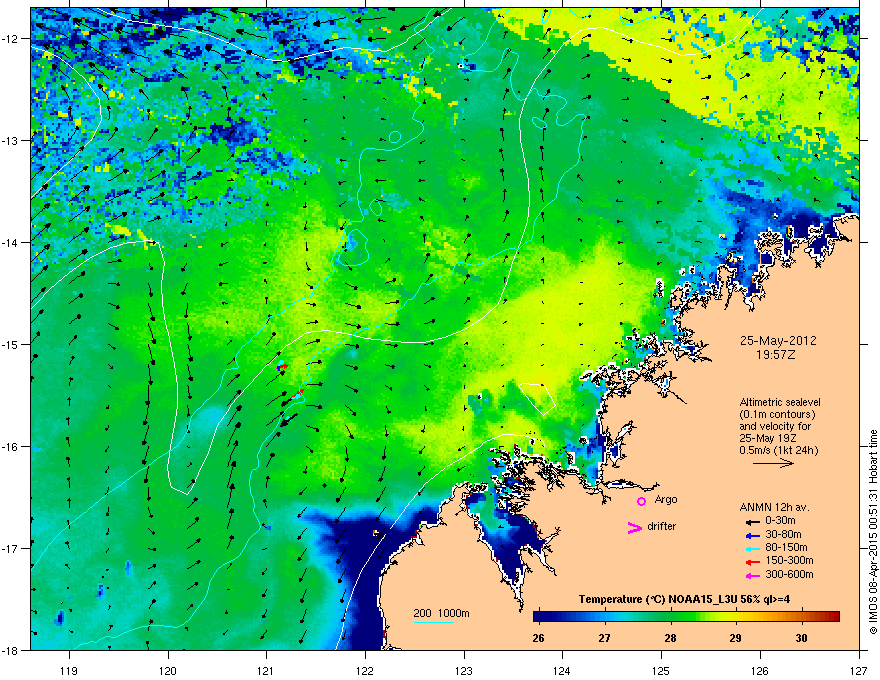The height and width of the screenshot is (680, 880).
Task: Click the latitude axis label '-16'
Action: [x=11, y=447]
